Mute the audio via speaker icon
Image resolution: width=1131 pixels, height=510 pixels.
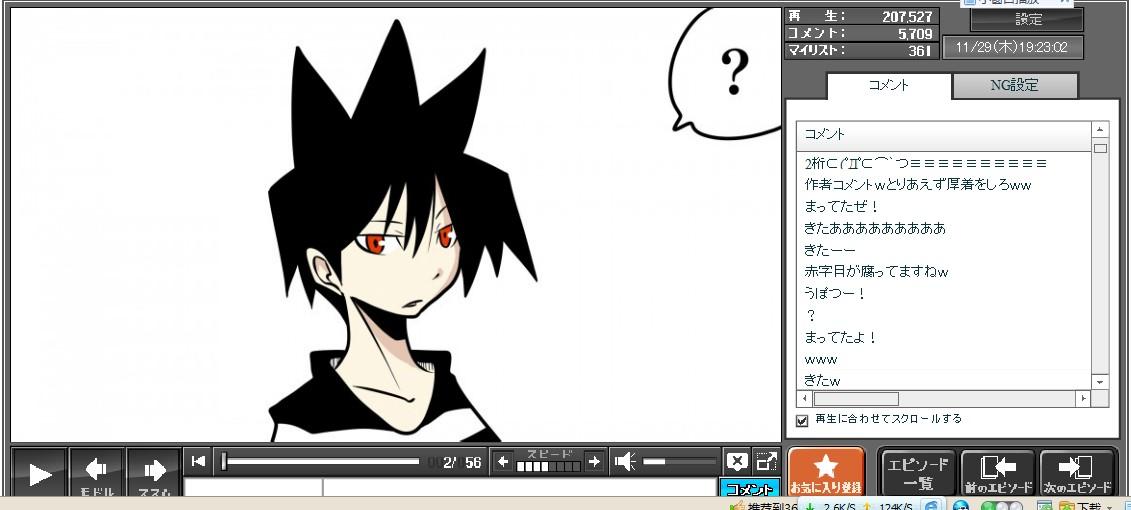pyautogui.click(x=625, y=461)
